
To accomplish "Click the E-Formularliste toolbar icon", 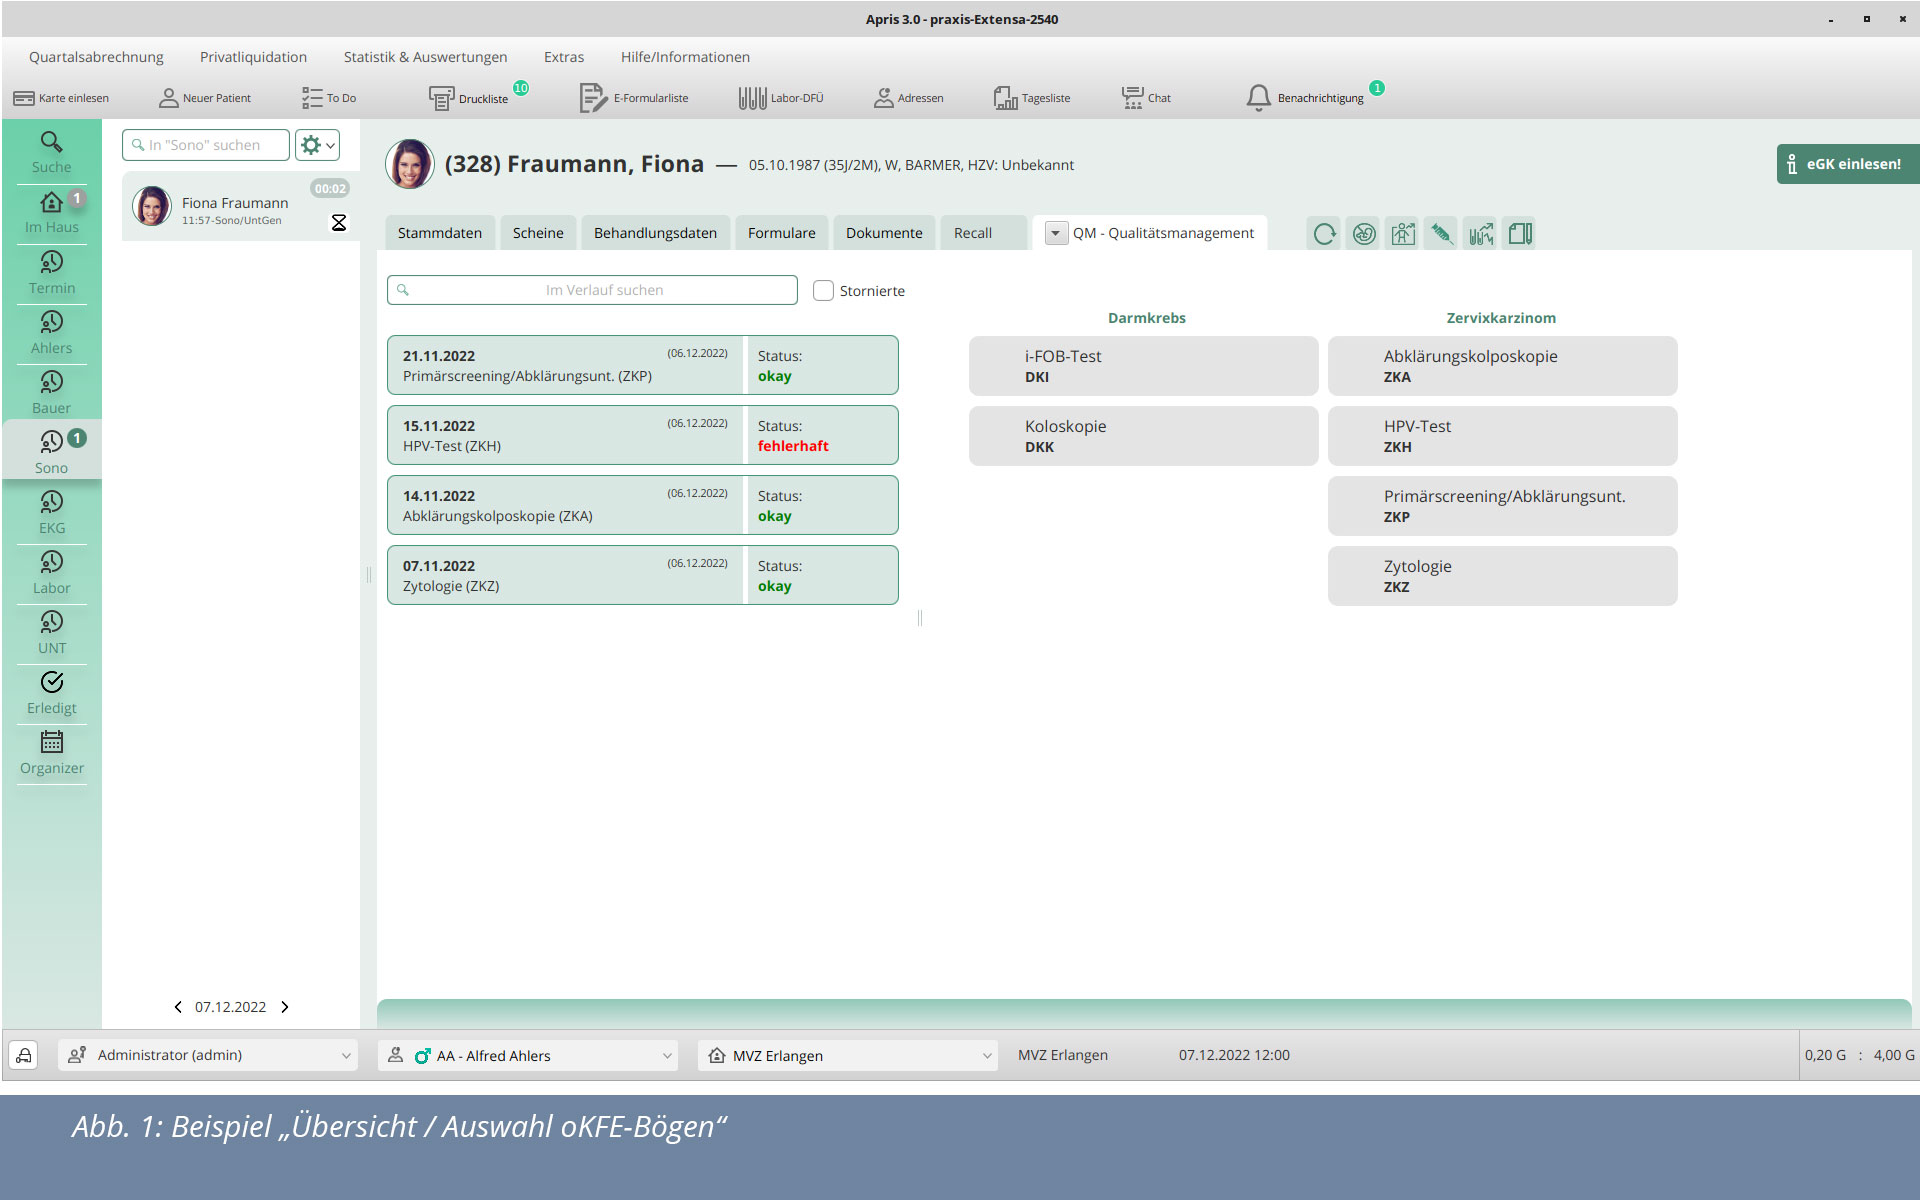I will tap(592, 98).
